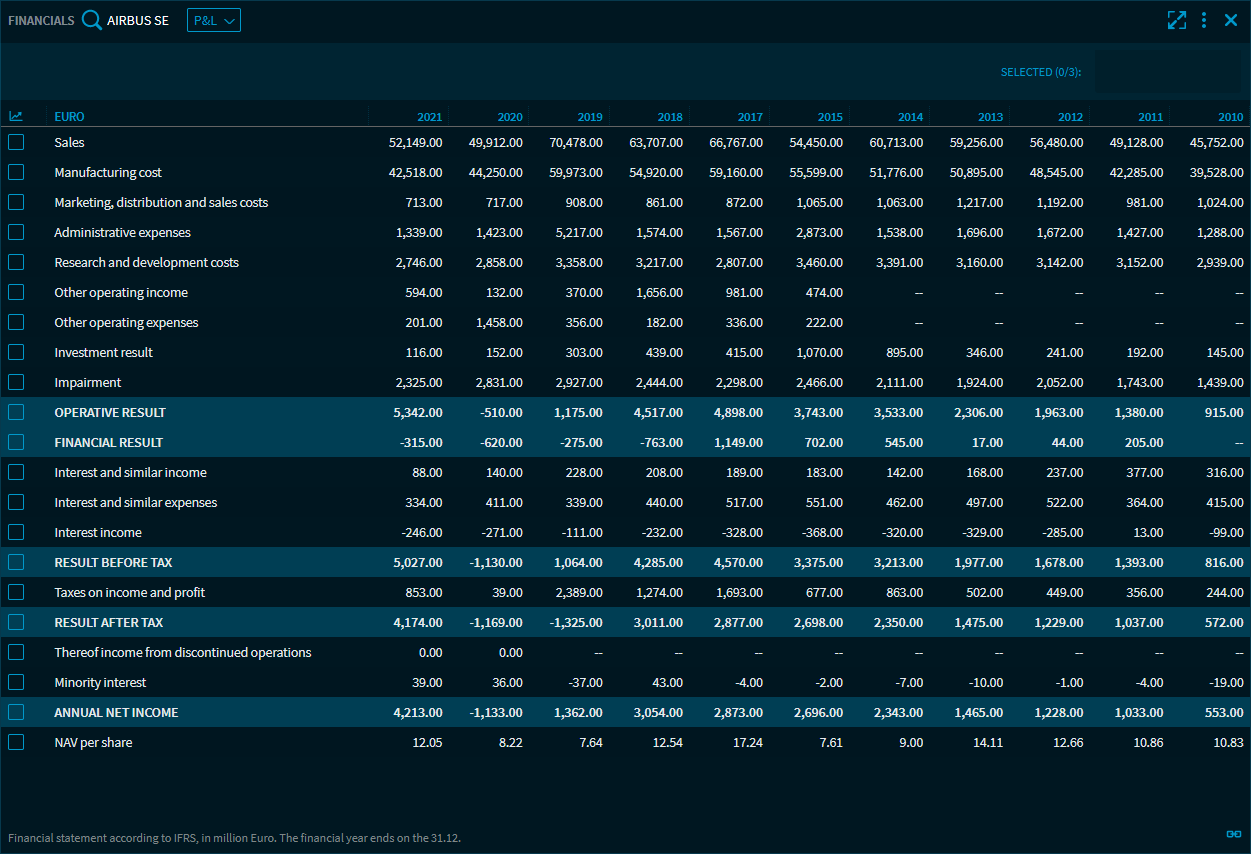Mark the Research and development costs checkbox
The height and width of the screenshot is (854, 1251).
pyautogui.click(x=16, y=263)
